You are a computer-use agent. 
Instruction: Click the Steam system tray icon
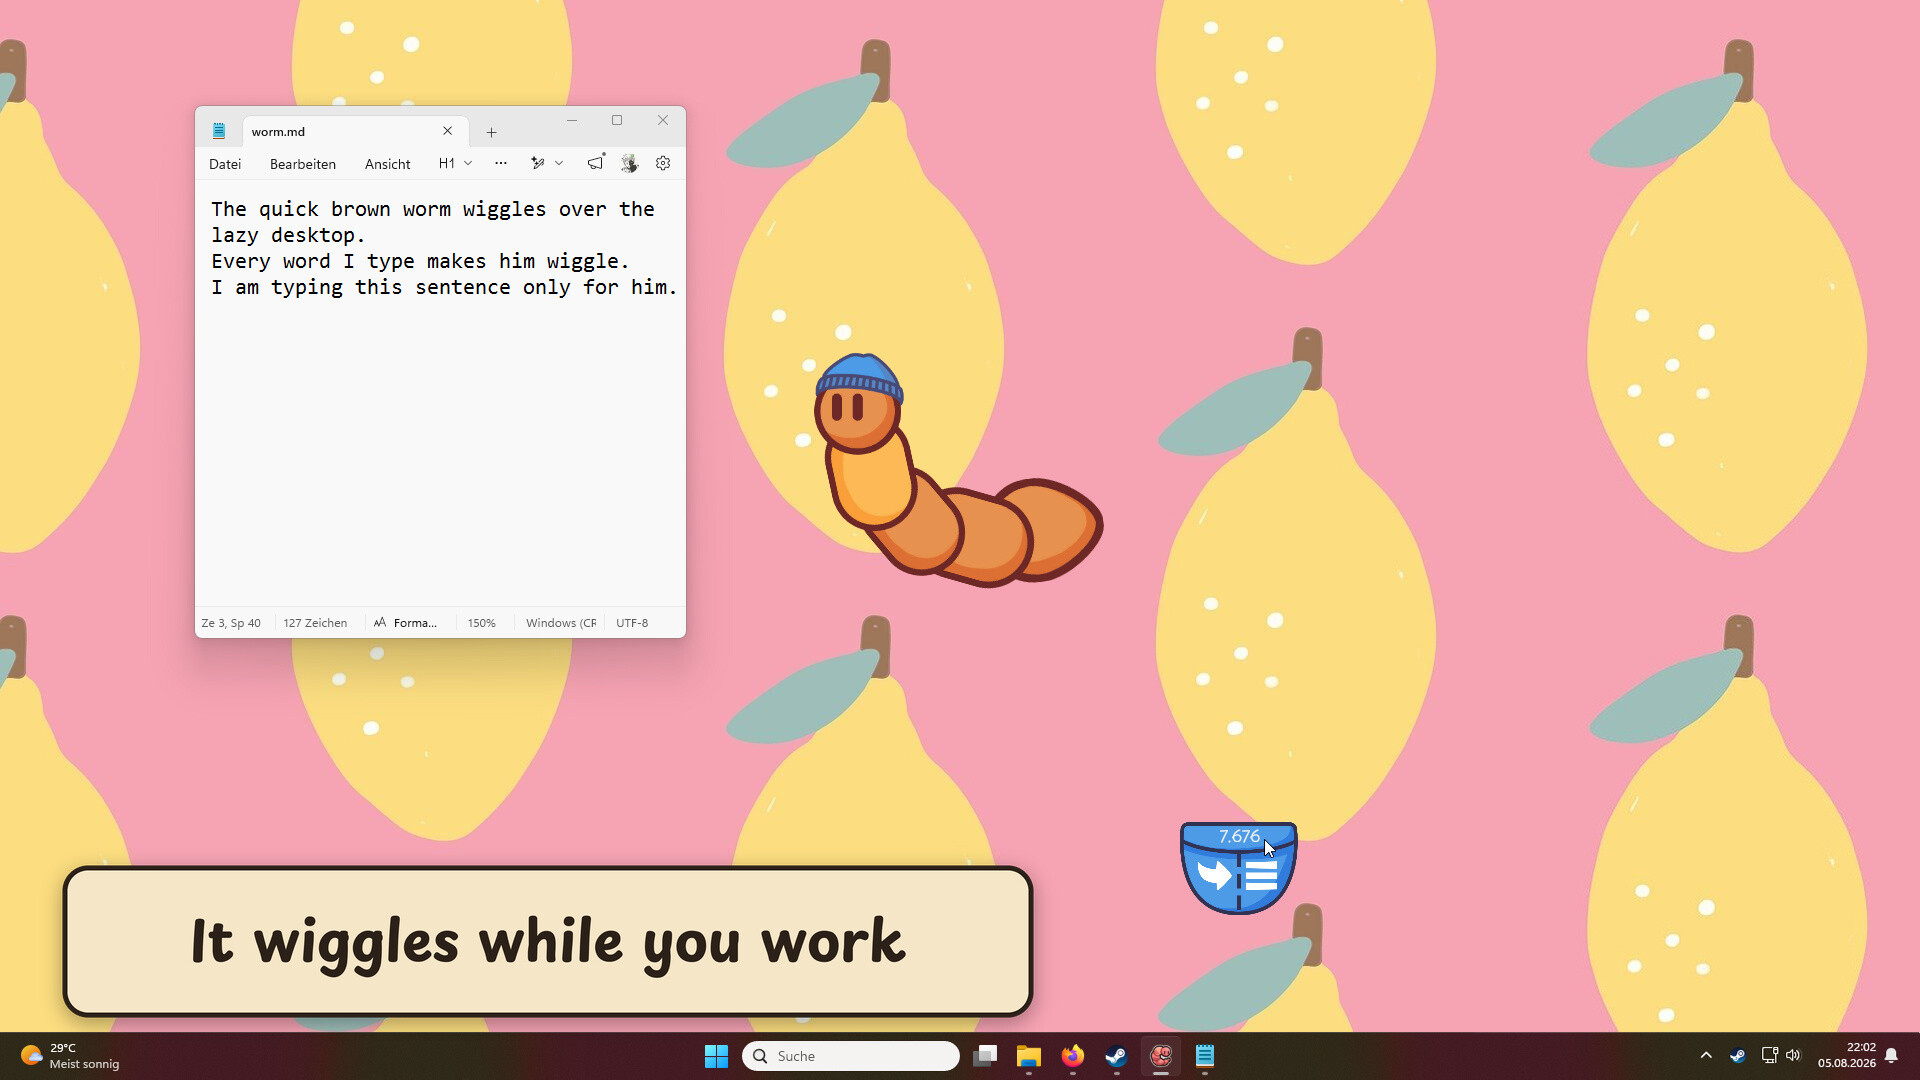click(1737, 1055)
